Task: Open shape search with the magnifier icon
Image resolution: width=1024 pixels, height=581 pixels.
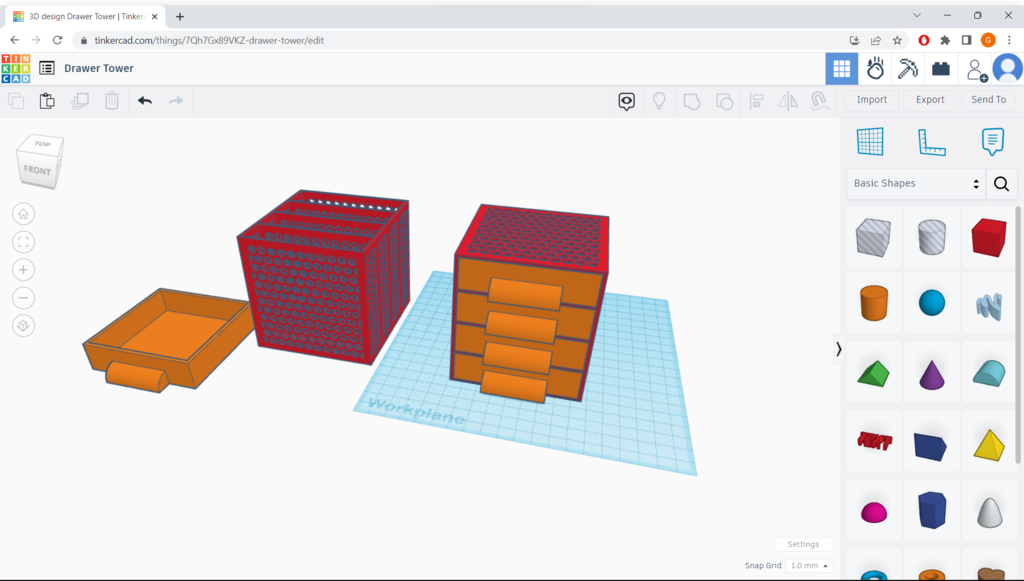Action: click(x=1000, y=184)
